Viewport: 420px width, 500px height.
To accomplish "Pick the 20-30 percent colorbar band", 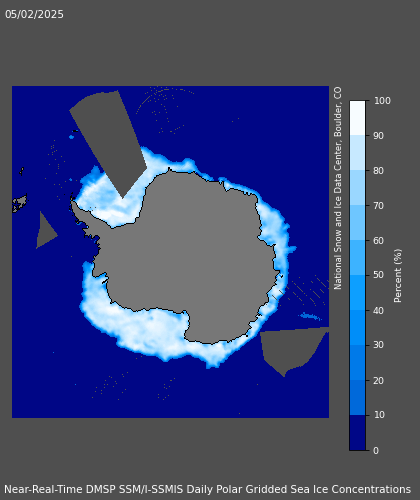I will [357, 363].
